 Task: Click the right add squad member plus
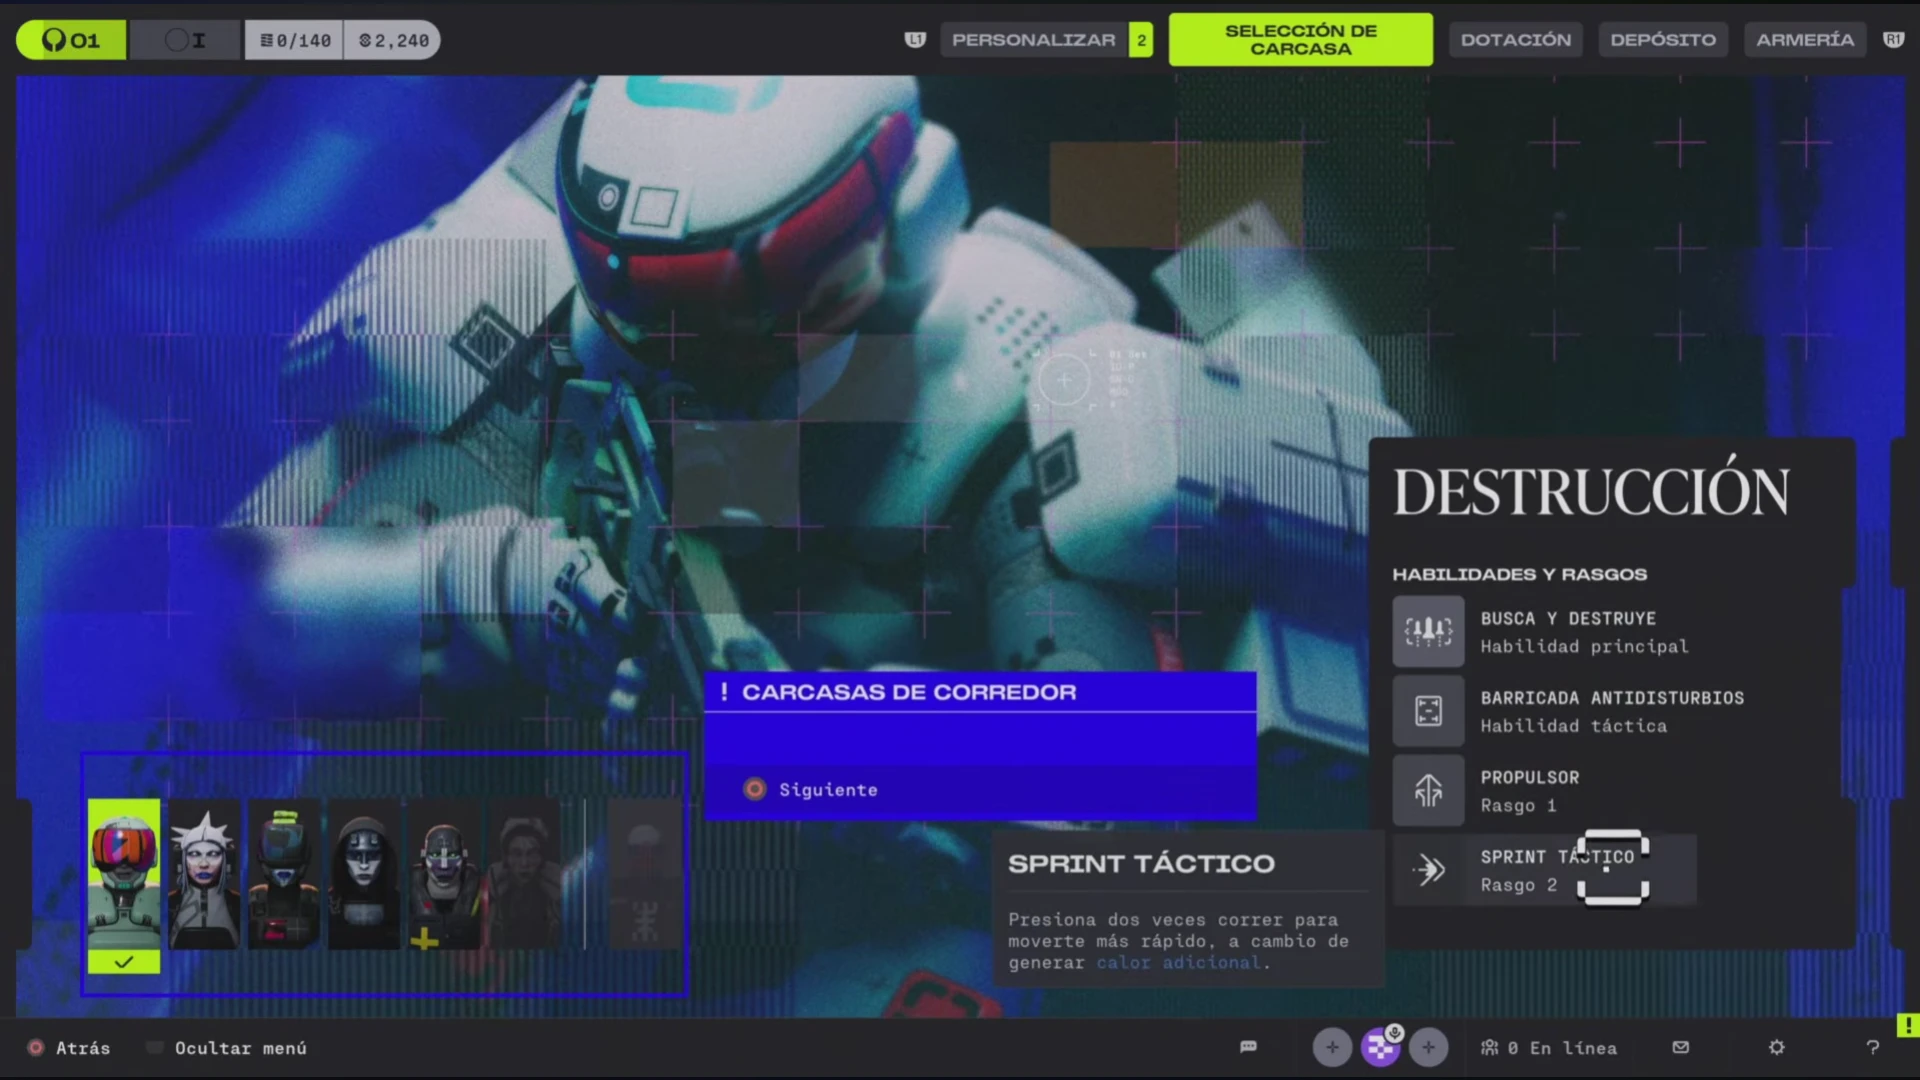(x=1428, y=1047)
